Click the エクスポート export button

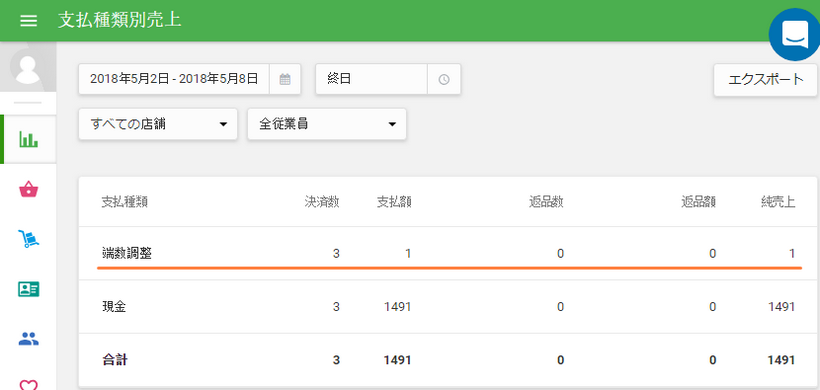[x=766, y=80]
